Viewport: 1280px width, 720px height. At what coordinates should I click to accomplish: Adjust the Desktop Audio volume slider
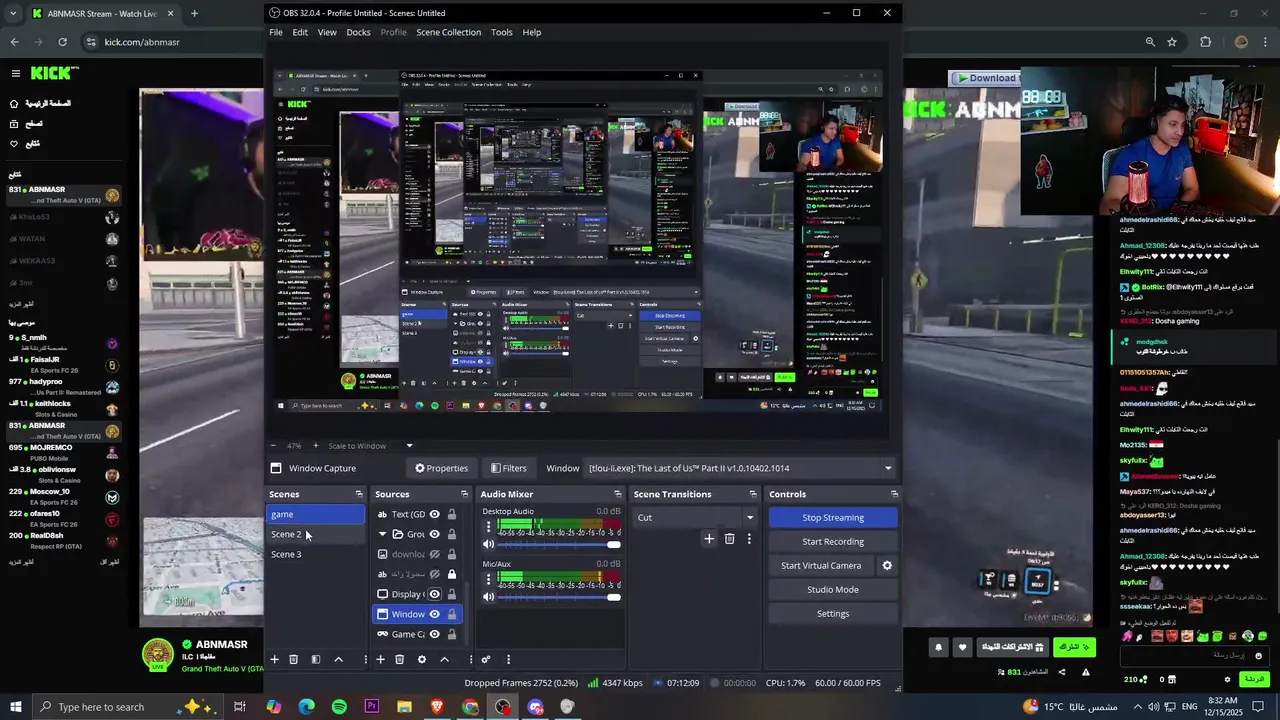[x=558, y=544]
